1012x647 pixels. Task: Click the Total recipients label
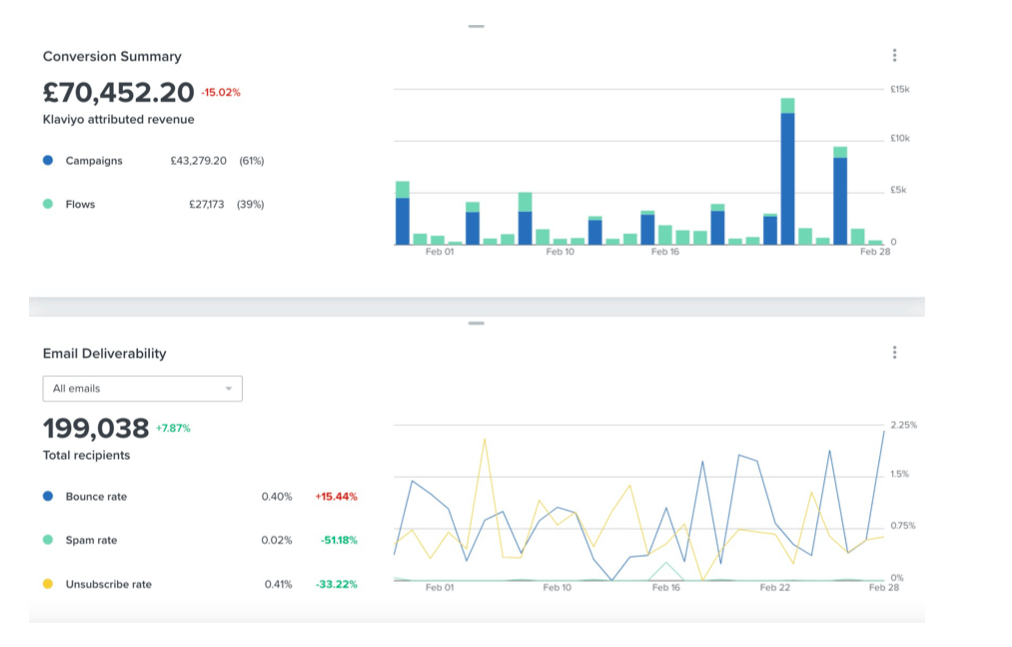tap(86, 455)
